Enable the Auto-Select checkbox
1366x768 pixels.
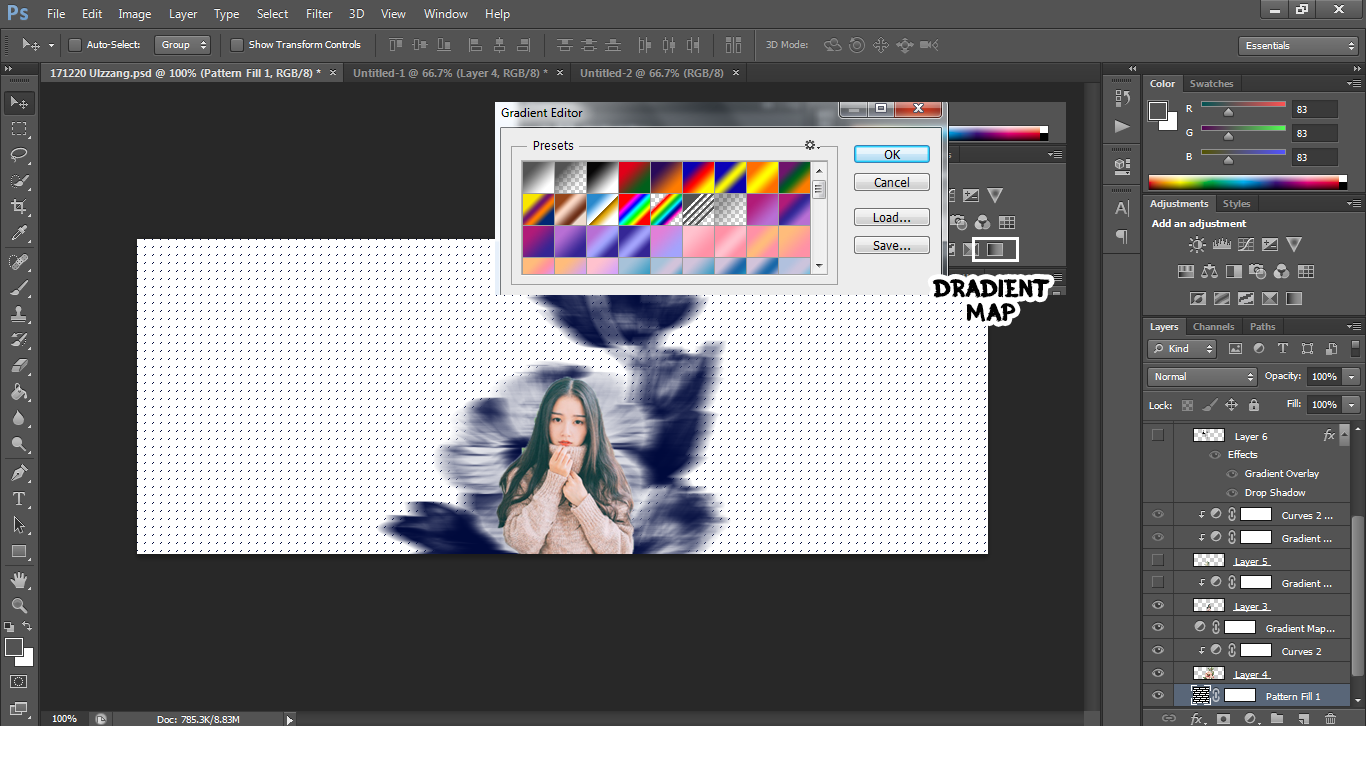[75, 45]
